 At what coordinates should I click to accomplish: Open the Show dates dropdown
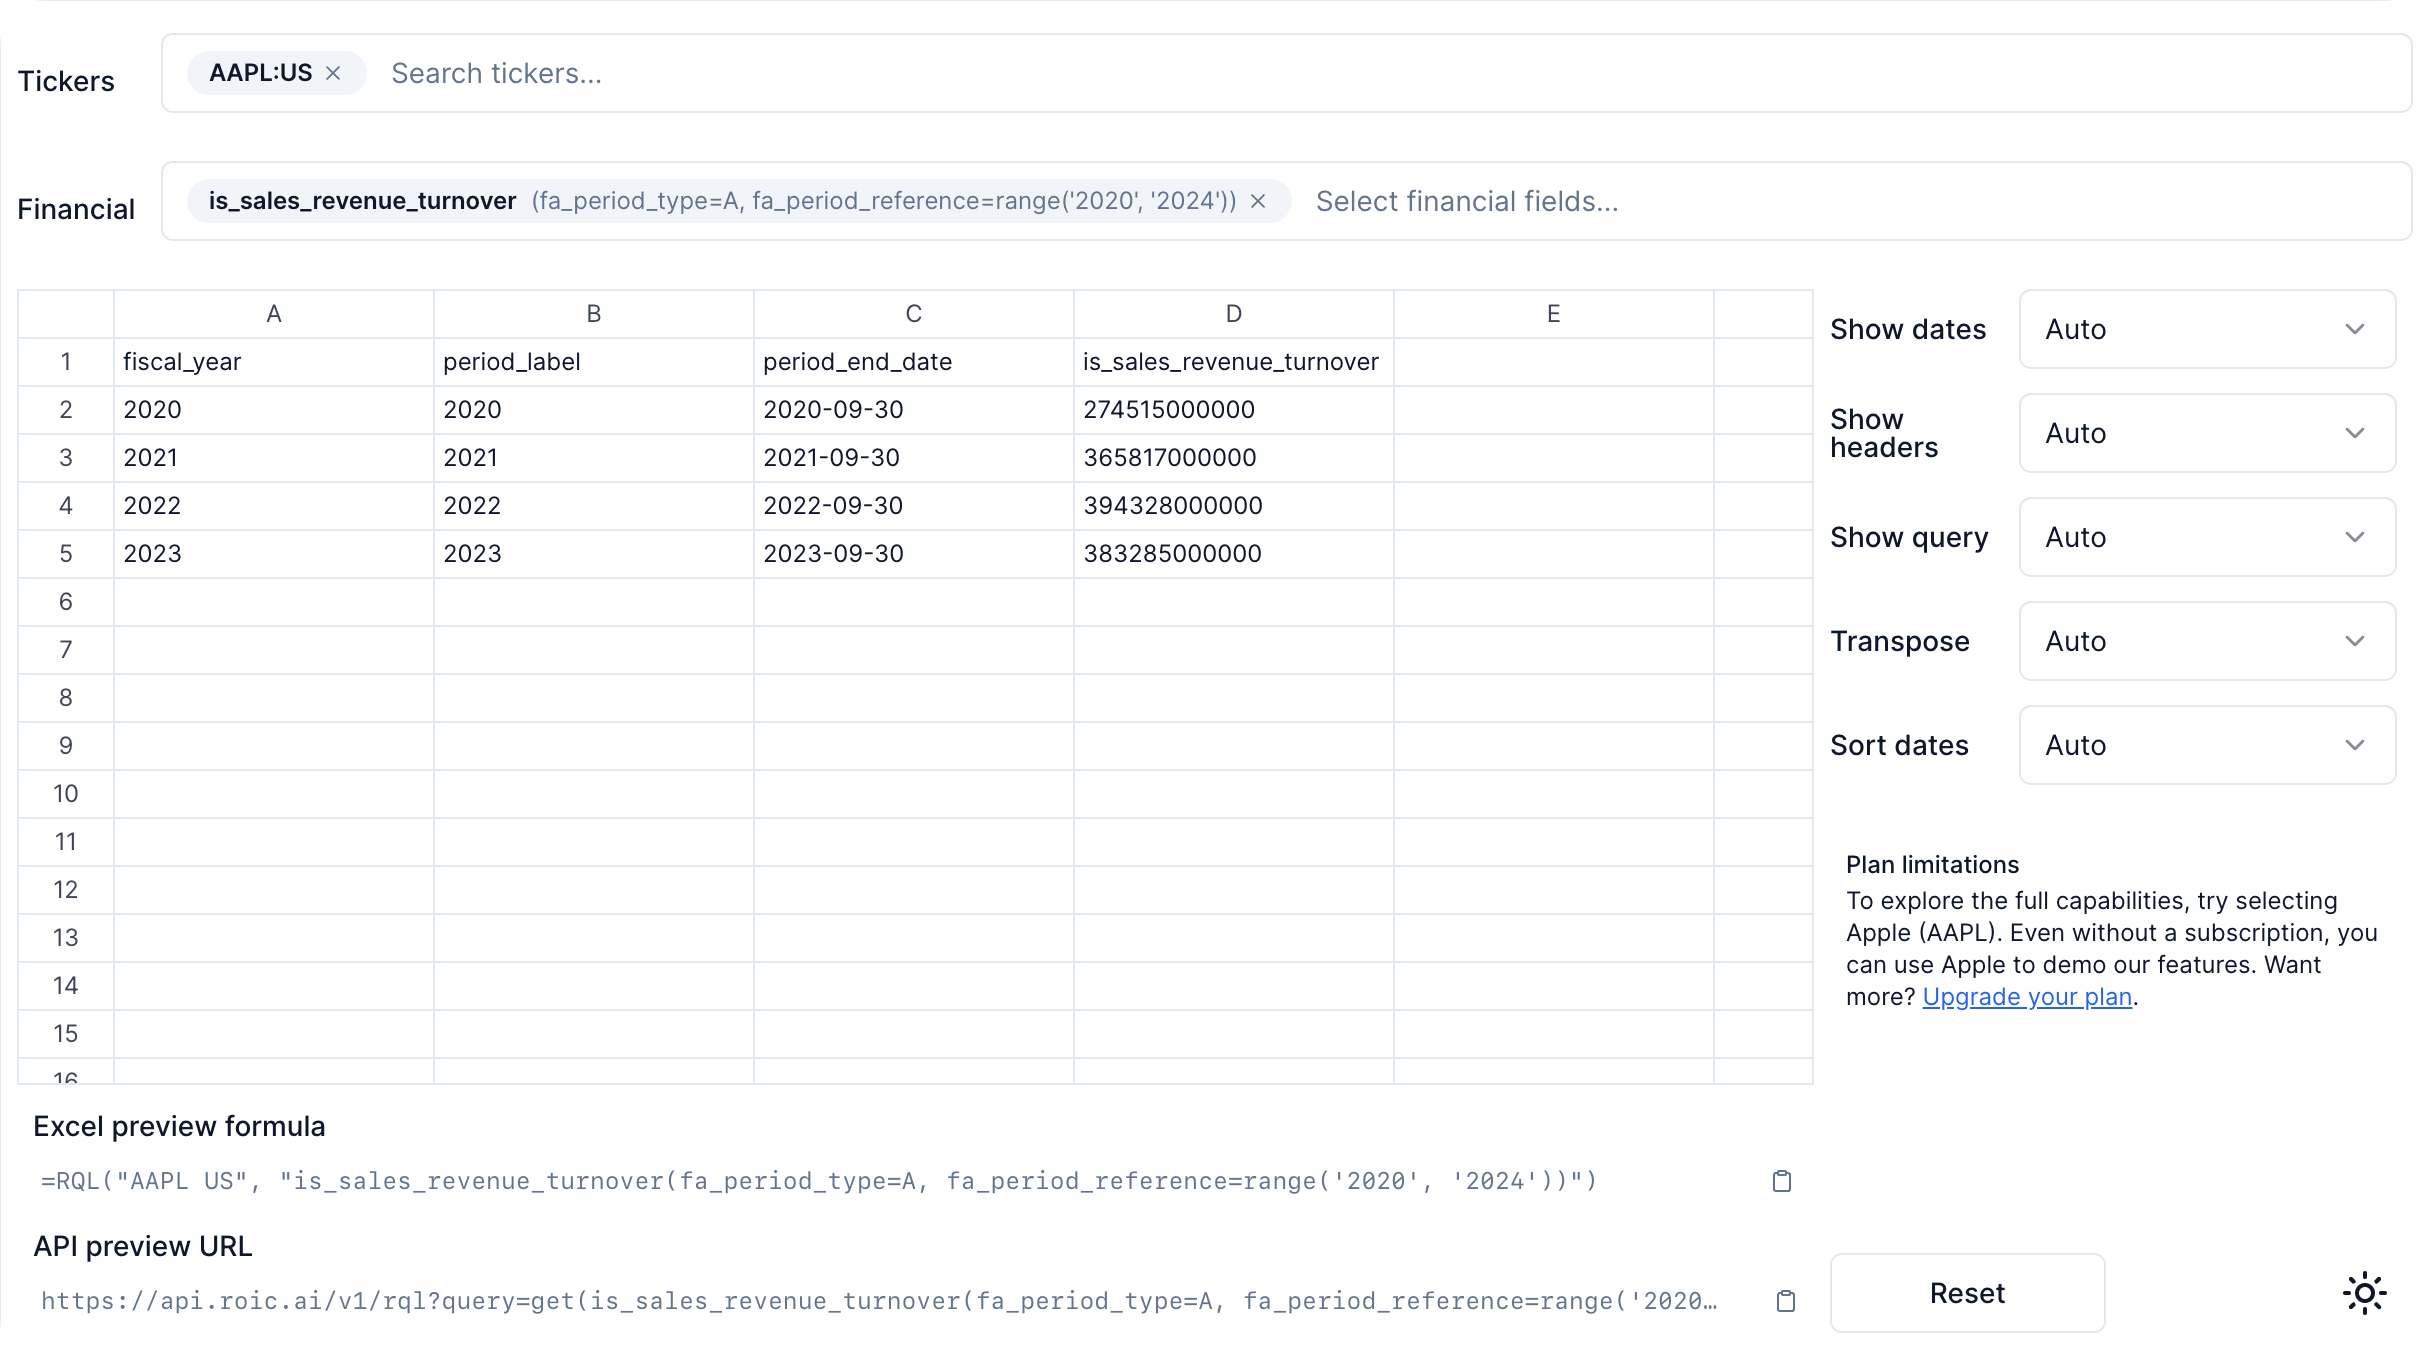click(x=2206, y=329)
